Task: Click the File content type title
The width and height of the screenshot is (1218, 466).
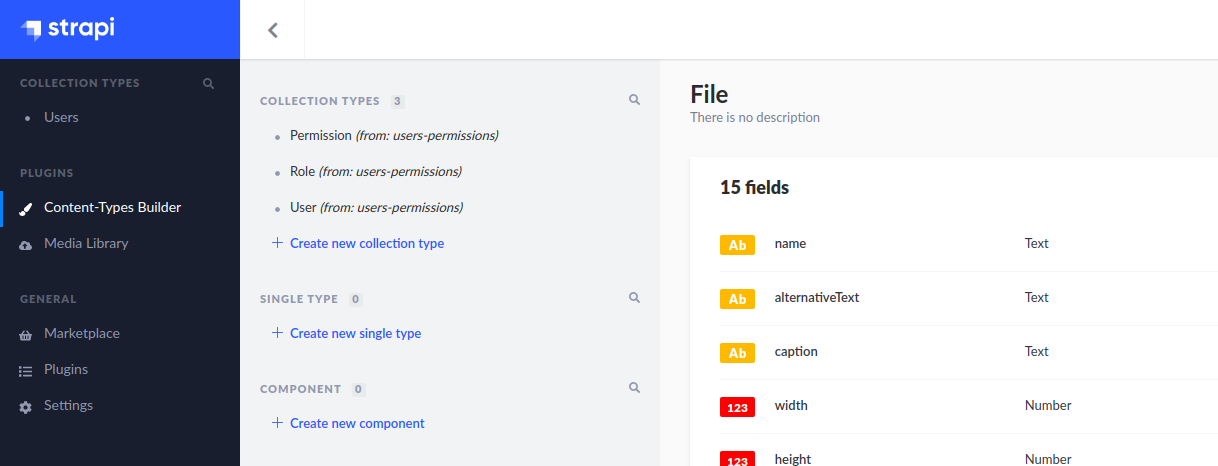Action: click(709, 94)
